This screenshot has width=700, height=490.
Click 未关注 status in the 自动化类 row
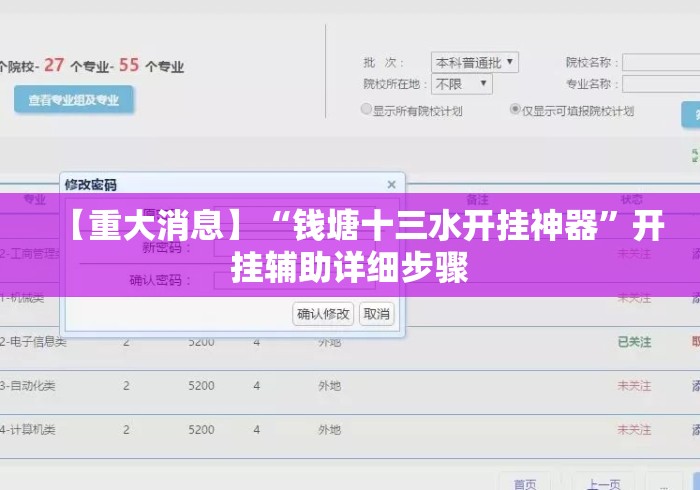pos(634,386)
